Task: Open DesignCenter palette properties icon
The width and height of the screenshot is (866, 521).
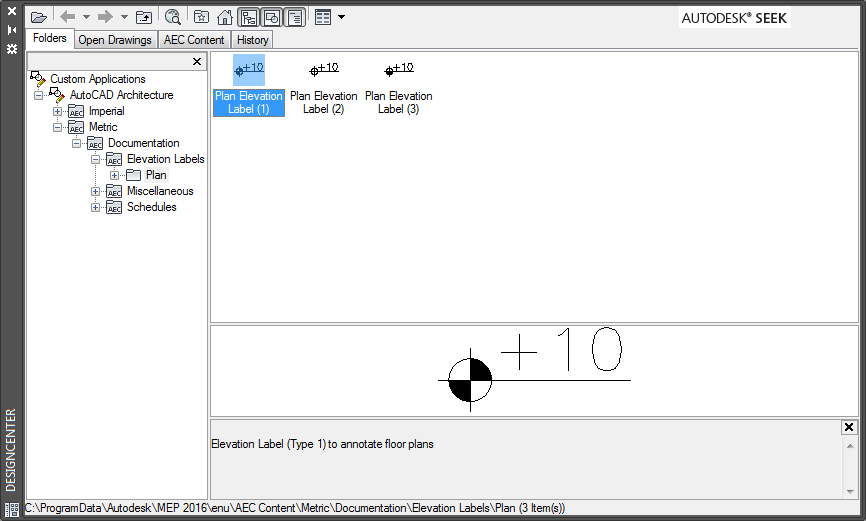Action: pos(12,49)
